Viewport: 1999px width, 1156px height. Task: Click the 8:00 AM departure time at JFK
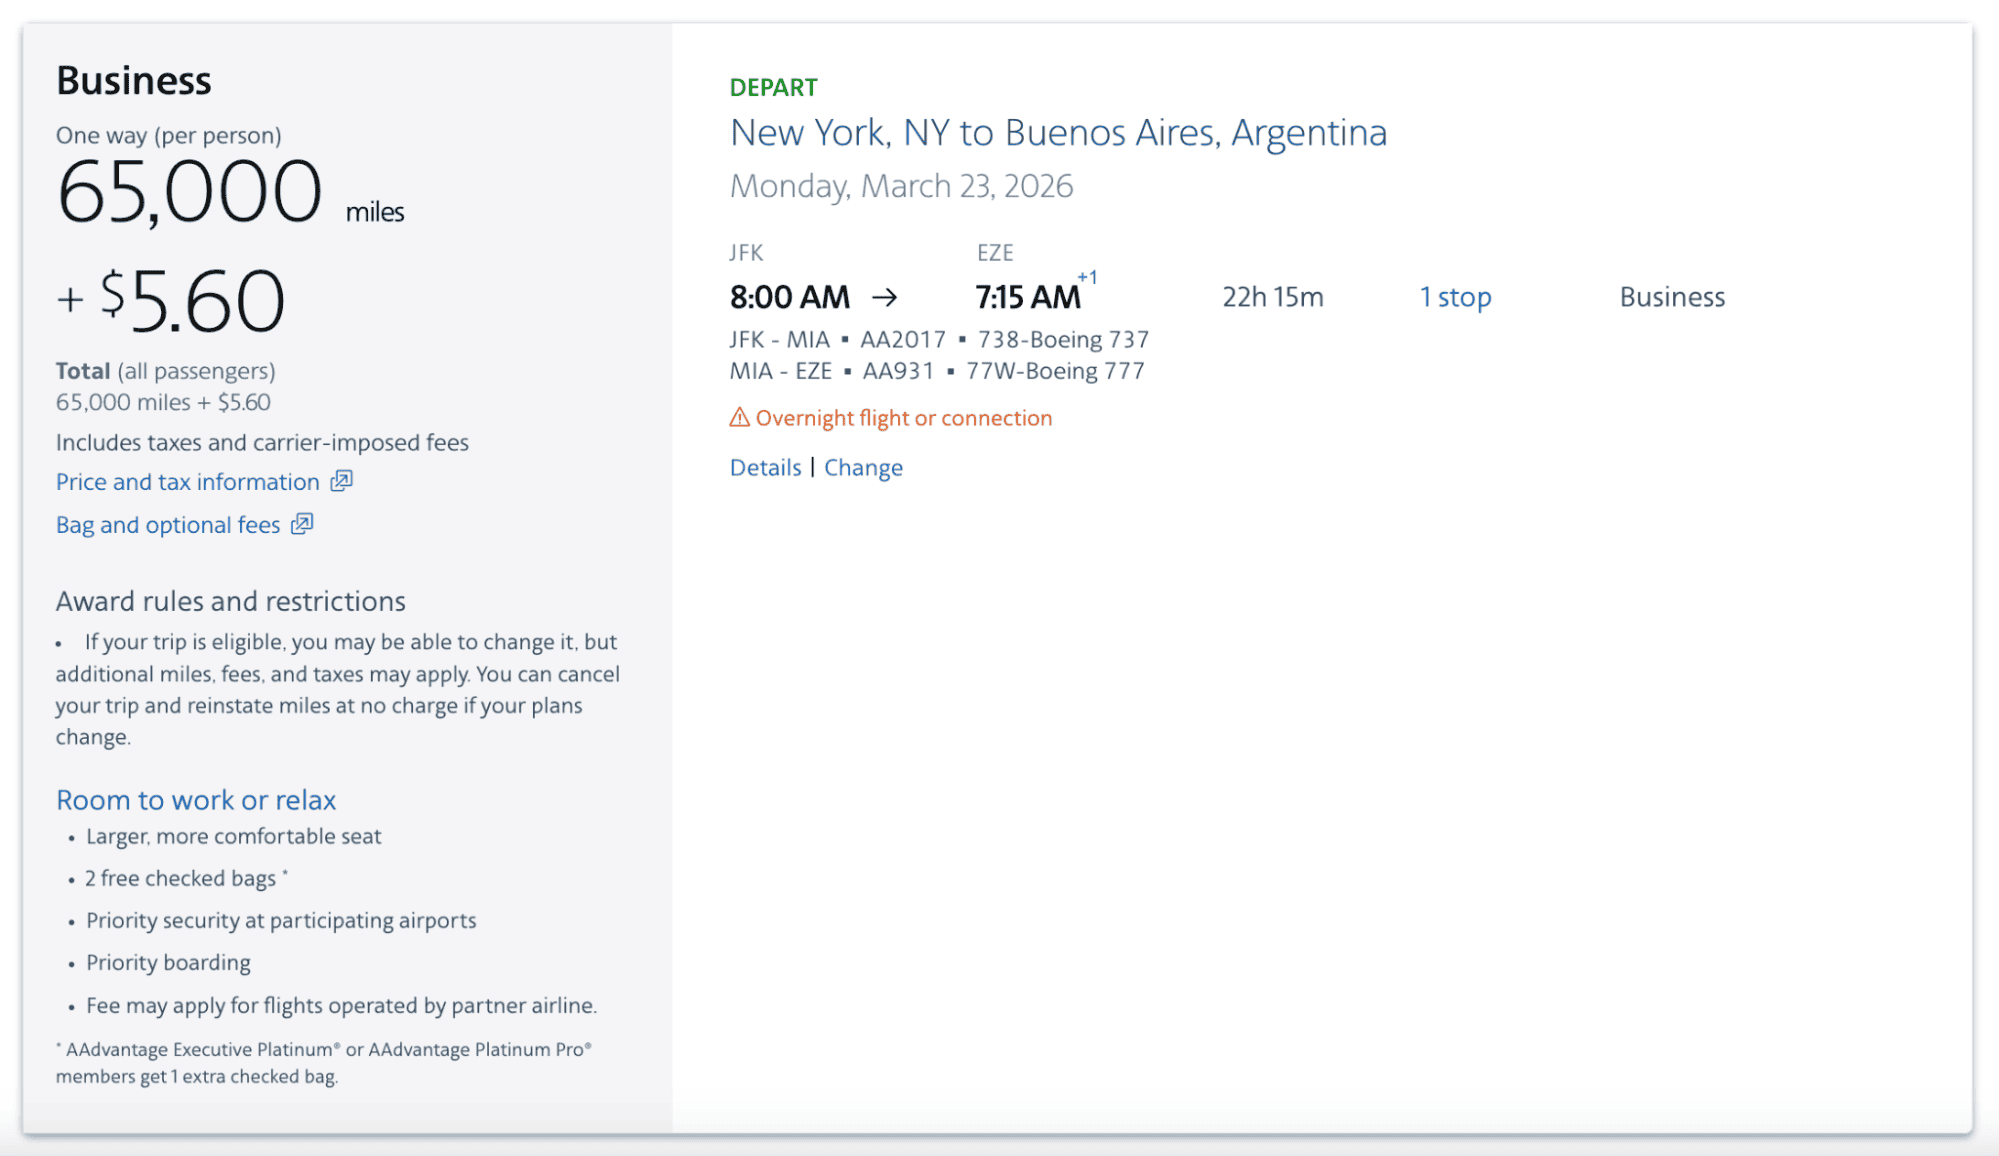pyautogui.click(x=789, y=296)
